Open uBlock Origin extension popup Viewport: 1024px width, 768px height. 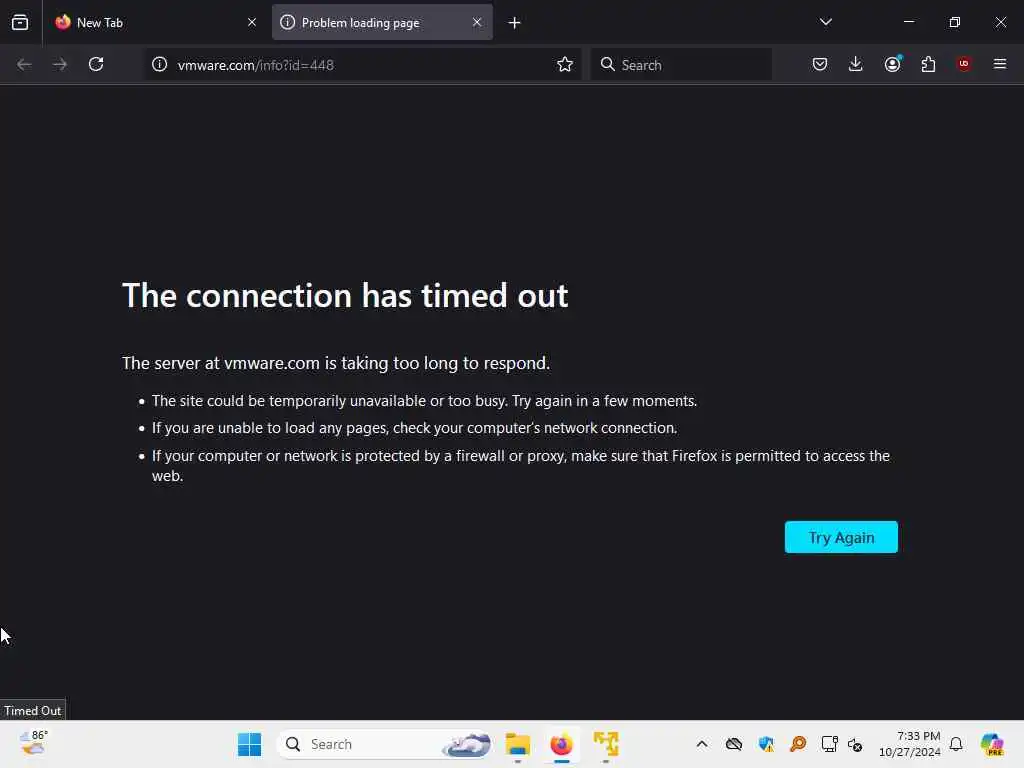(x=964, y=64)
